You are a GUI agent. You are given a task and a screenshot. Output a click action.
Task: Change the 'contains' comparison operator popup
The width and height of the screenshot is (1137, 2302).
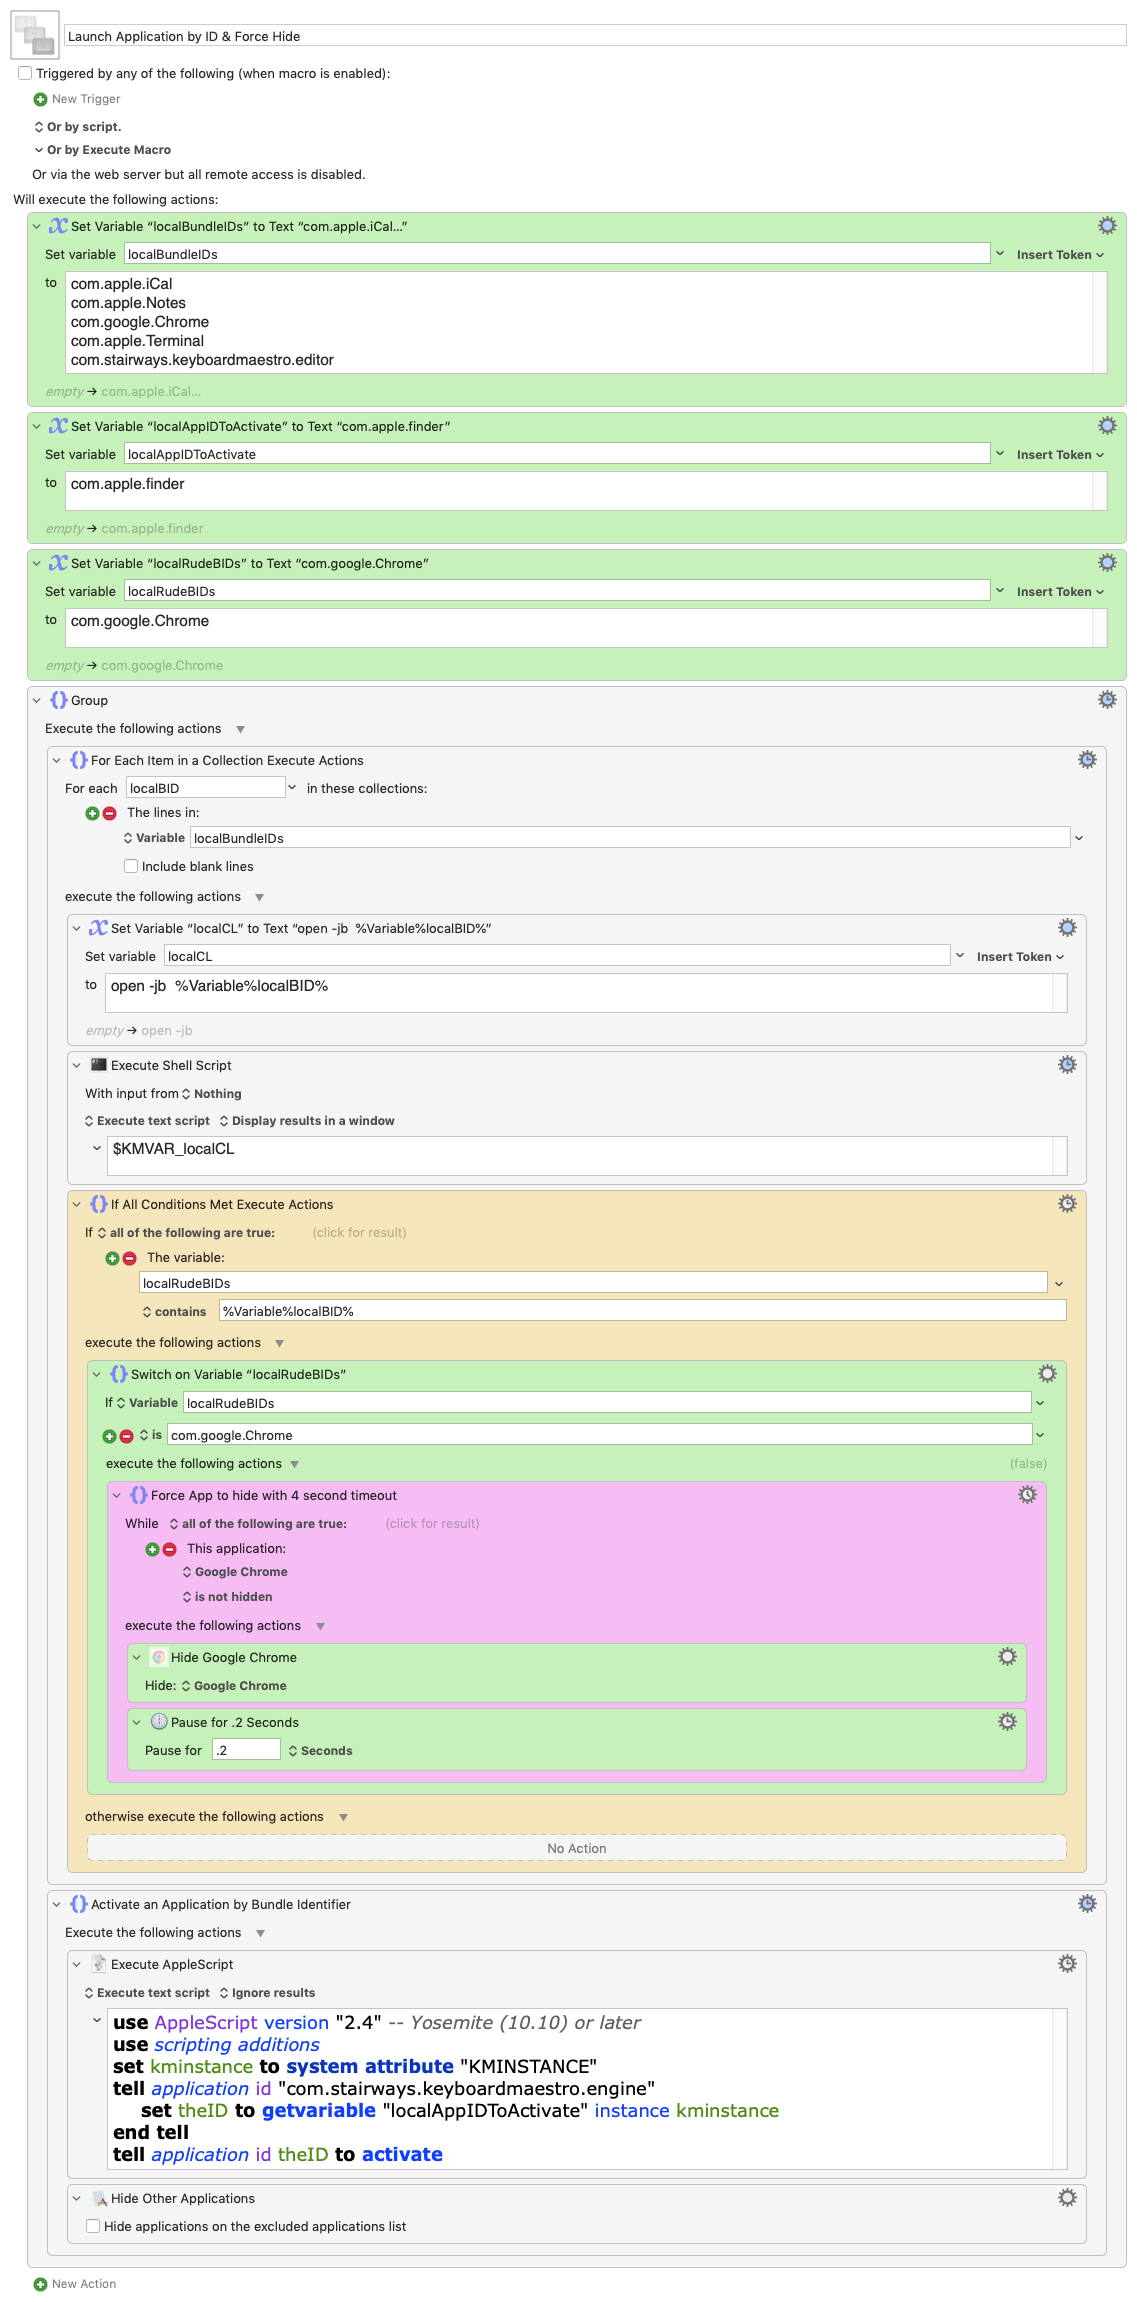(x=174, y=1312)
